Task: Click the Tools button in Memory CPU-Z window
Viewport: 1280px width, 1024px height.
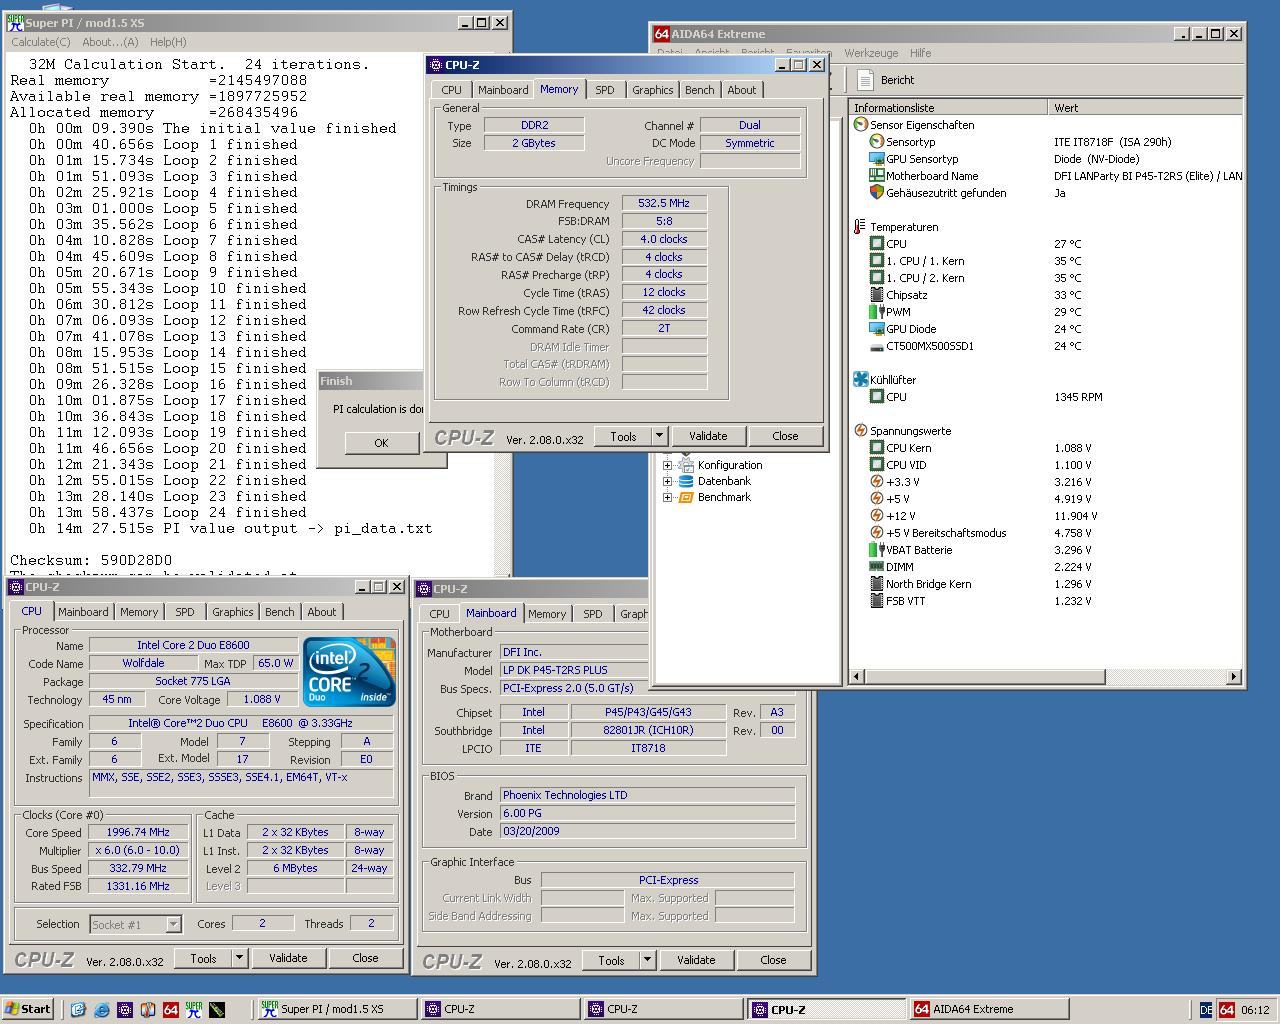Action: pyautogui.click(x=623, y=436)
